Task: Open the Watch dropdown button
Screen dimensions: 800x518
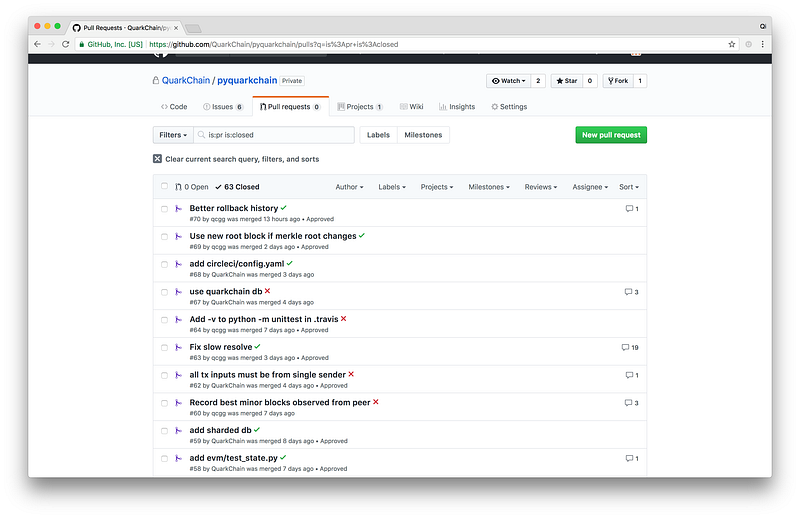Action: click(509, 81)
